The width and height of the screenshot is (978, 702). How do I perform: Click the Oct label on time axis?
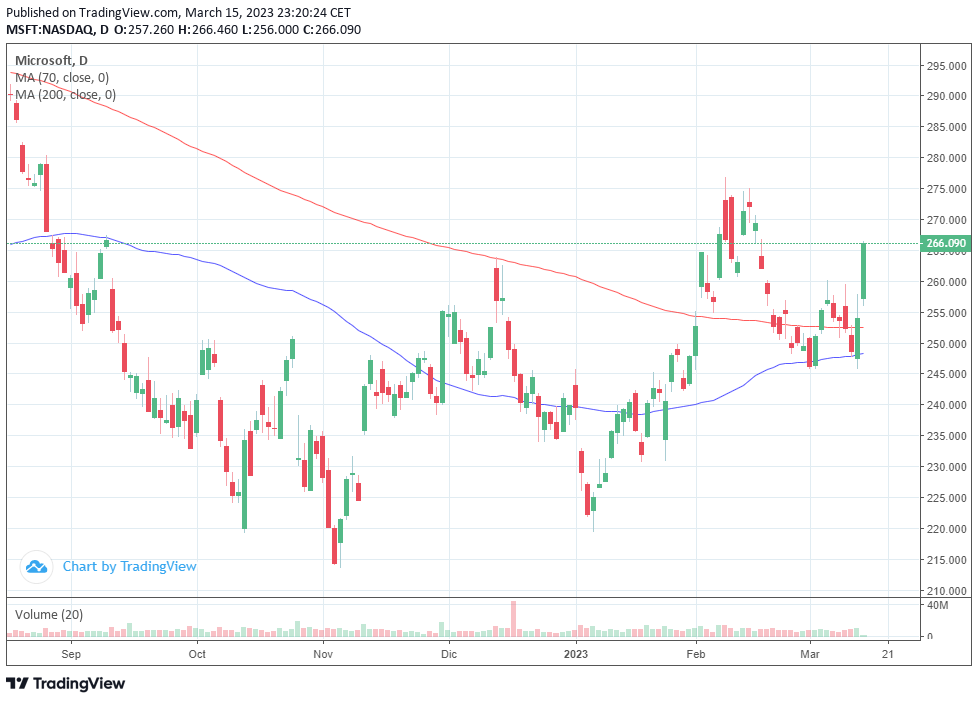pos(197,654)
